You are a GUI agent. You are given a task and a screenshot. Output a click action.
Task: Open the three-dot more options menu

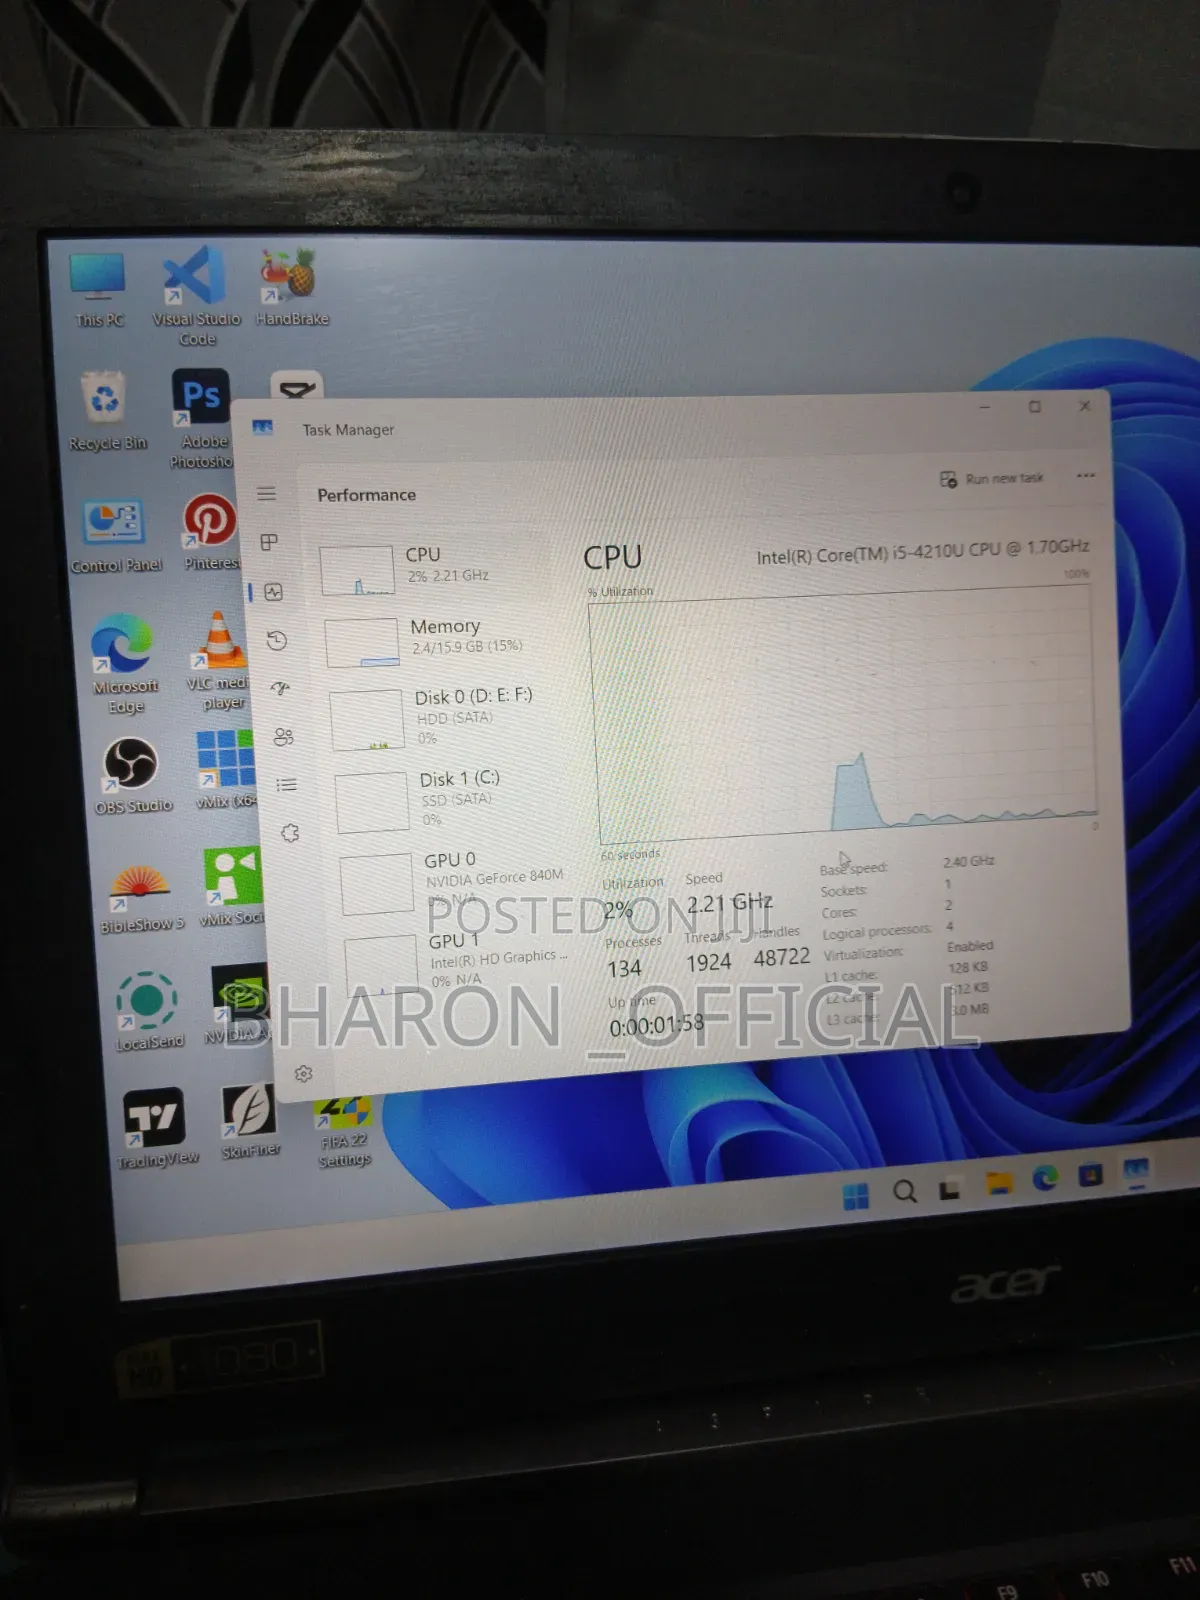(1085, 476)
